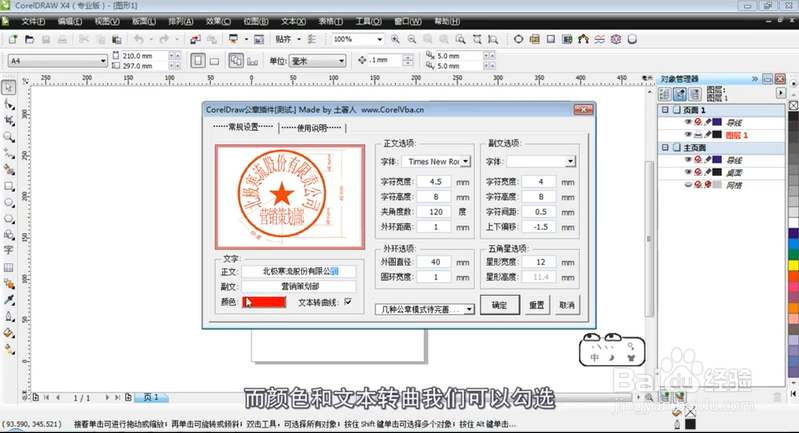Select the Crop tool in toolbox
The image size is (799, 433).
tap(9, 121)
